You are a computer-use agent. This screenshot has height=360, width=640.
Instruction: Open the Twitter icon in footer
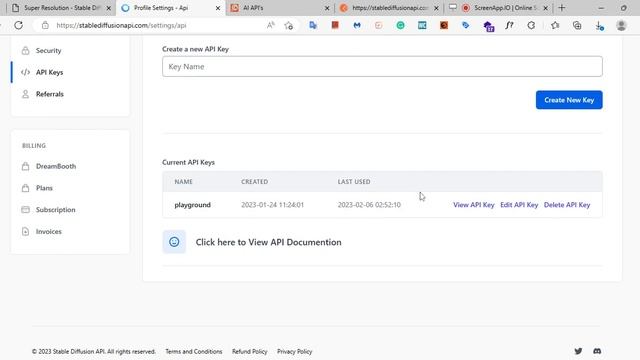(578, 351)
